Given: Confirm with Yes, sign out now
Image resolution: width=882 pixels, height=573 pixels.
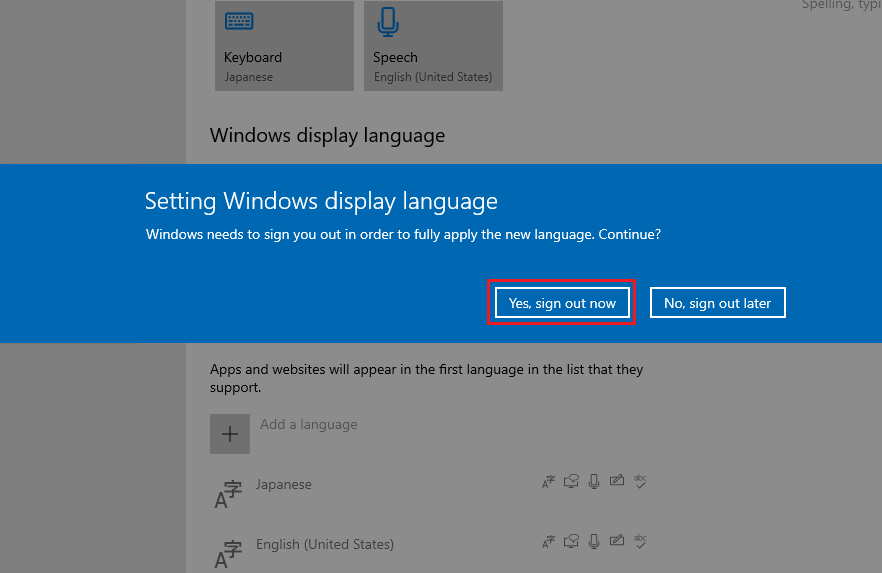Looking at the screenshot, I should [x=562, y=303].
